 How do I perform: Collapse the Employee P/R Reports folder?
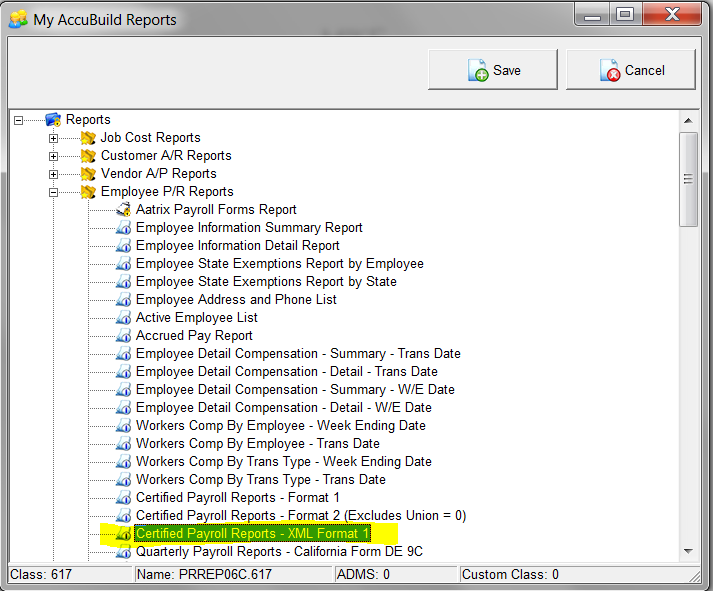click(x=53, y=192)
